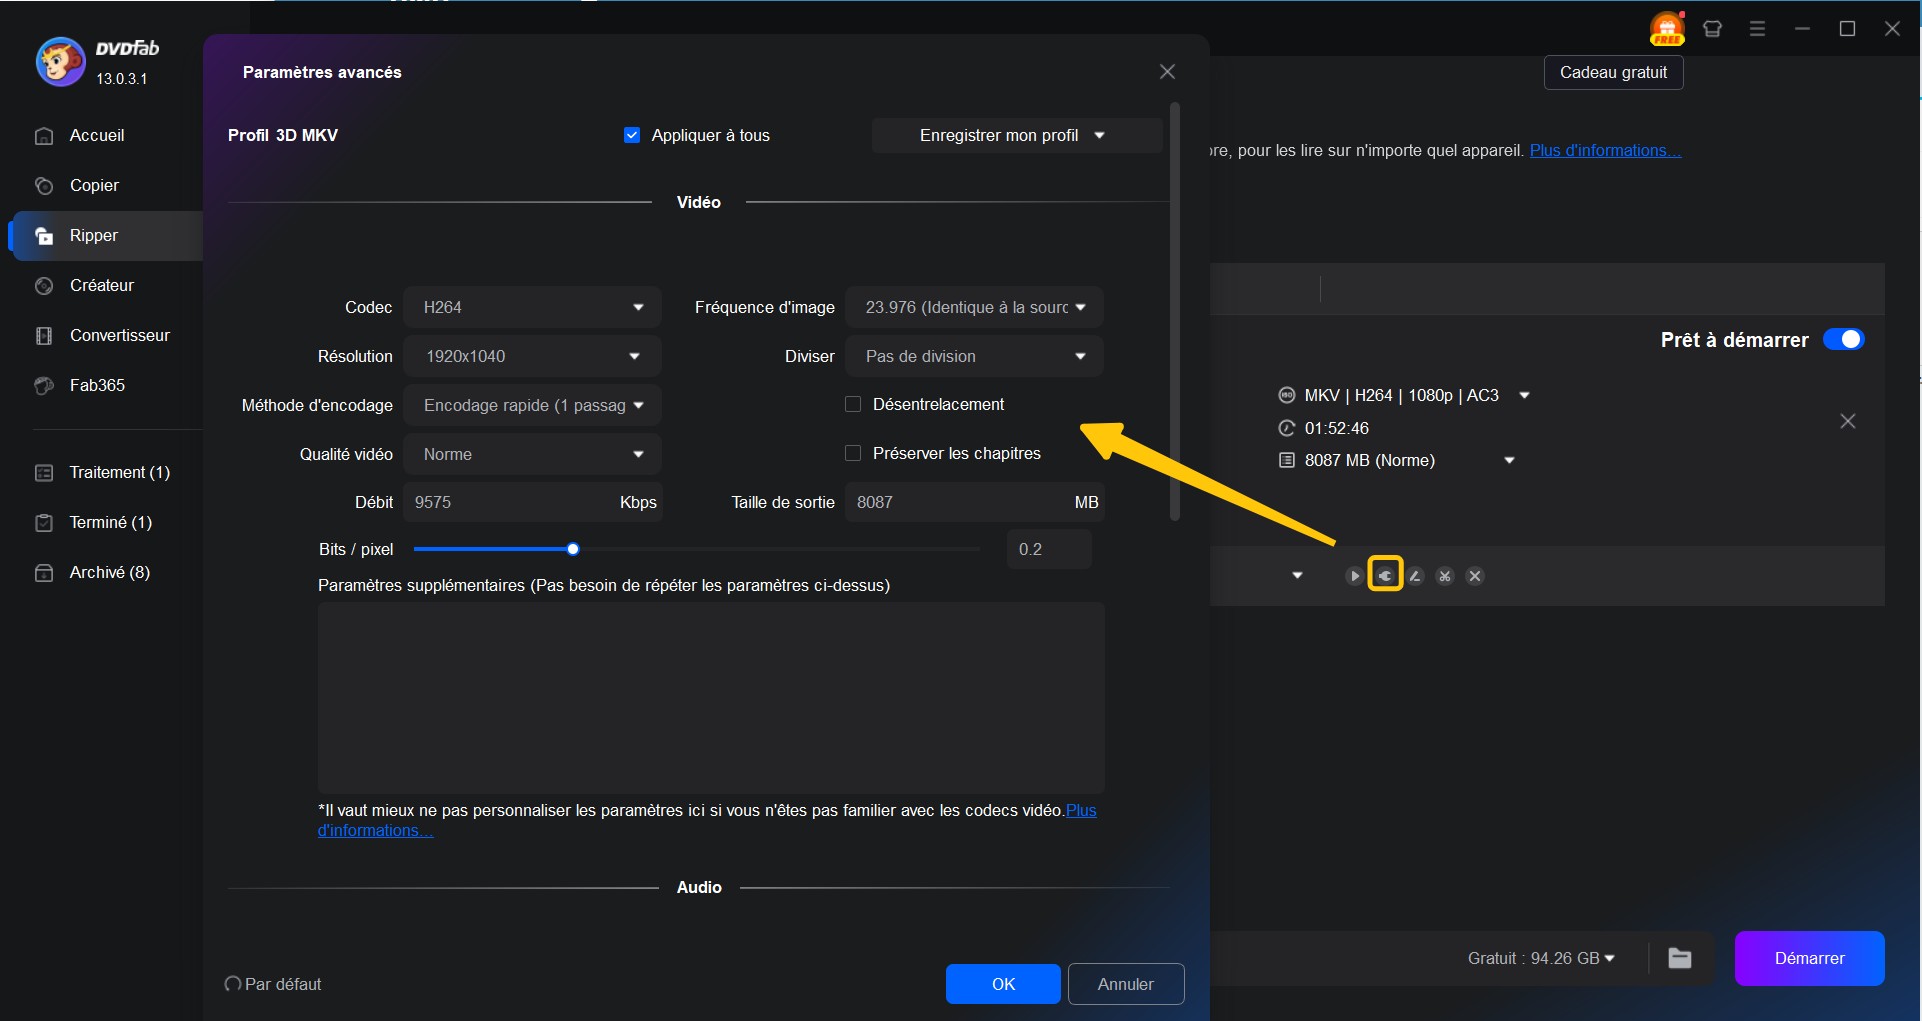Click the Convertisseur film icon in the sidebar
1922x1021 pixels.
[x=44, y=336]
